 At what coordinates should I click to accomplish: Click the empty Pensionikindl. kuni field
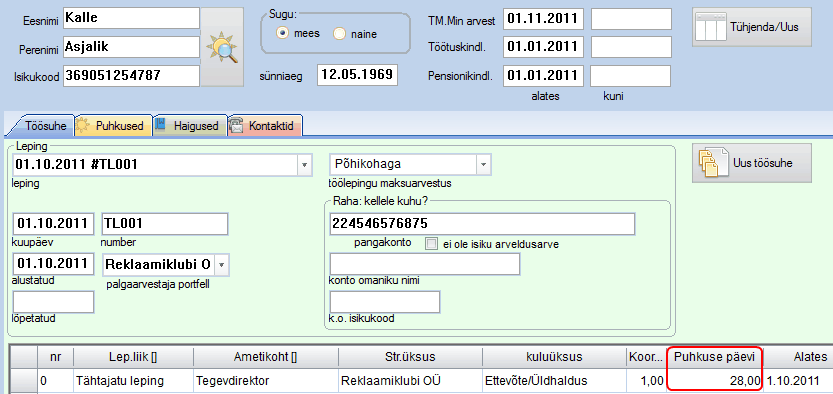tap(632, 76)
